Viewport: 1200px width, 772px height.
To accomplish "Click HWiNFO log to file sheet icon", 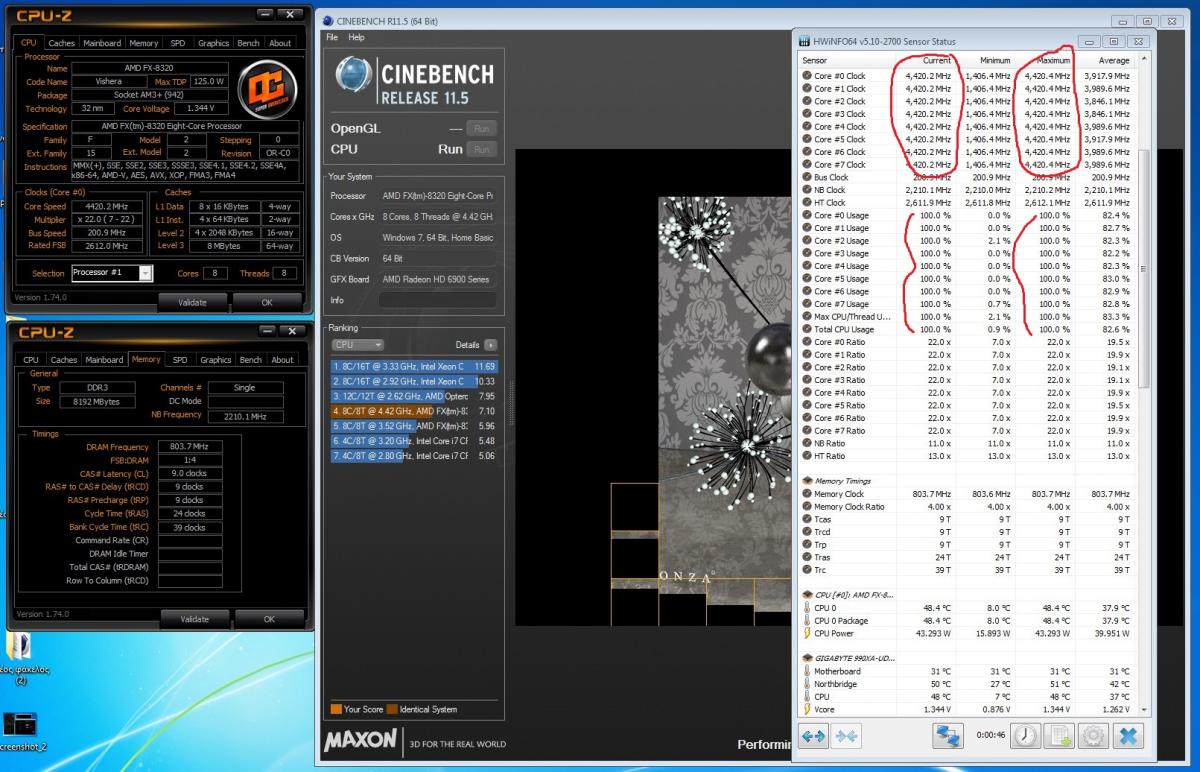I will [x=1059, y=737].
